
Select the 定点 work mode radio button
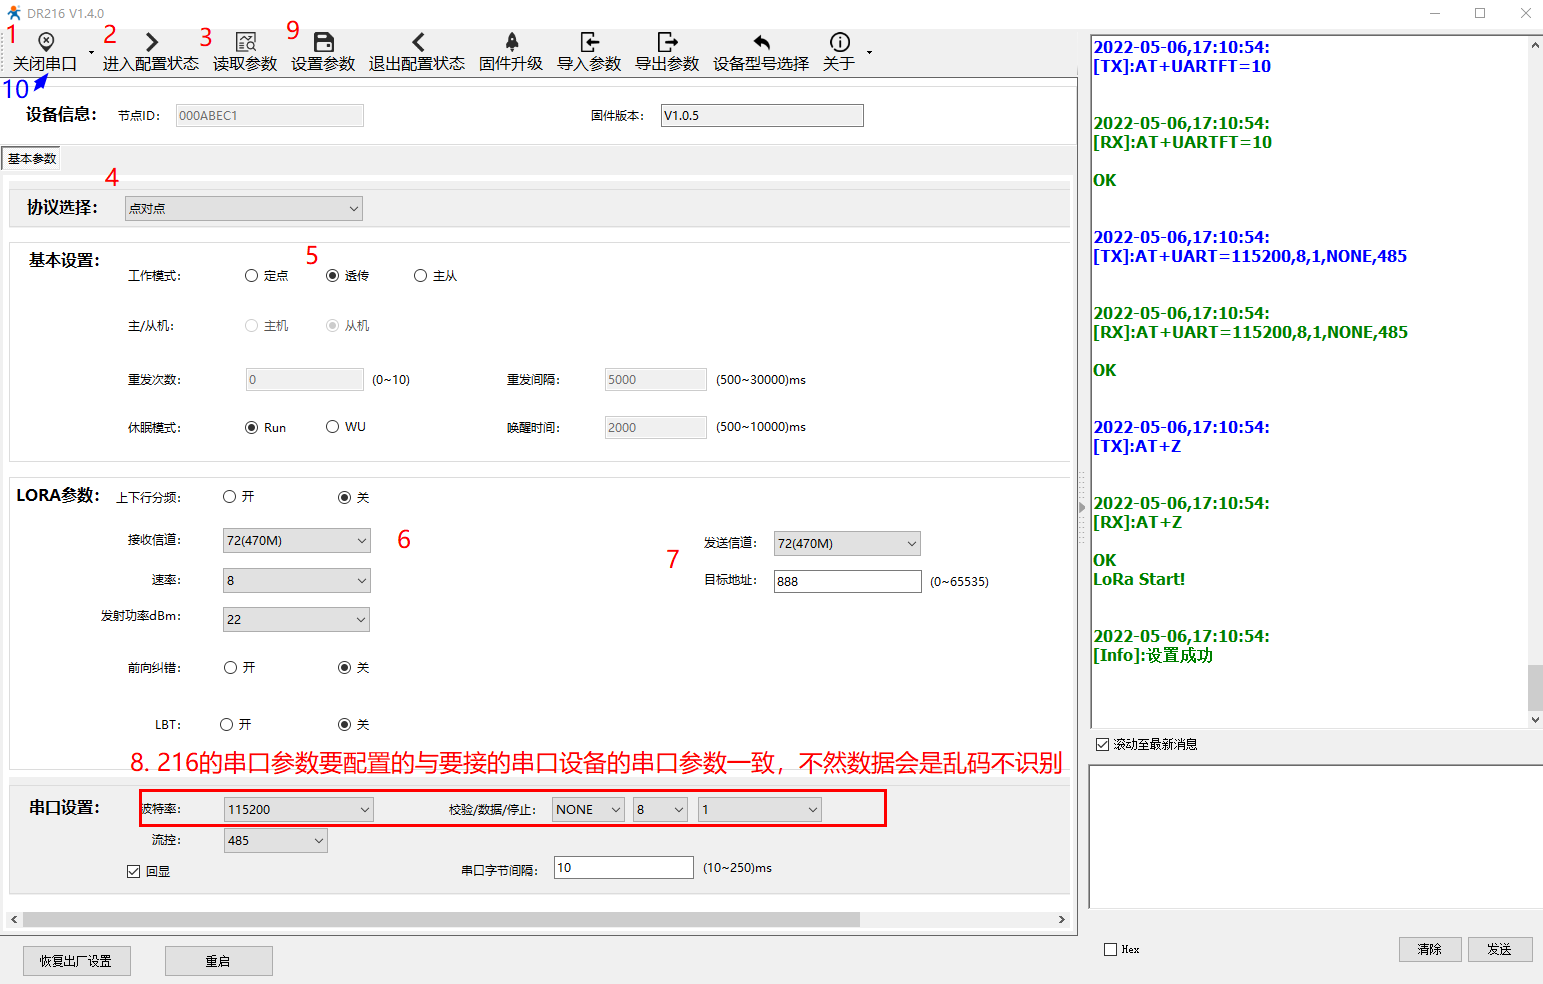(252, 276)
